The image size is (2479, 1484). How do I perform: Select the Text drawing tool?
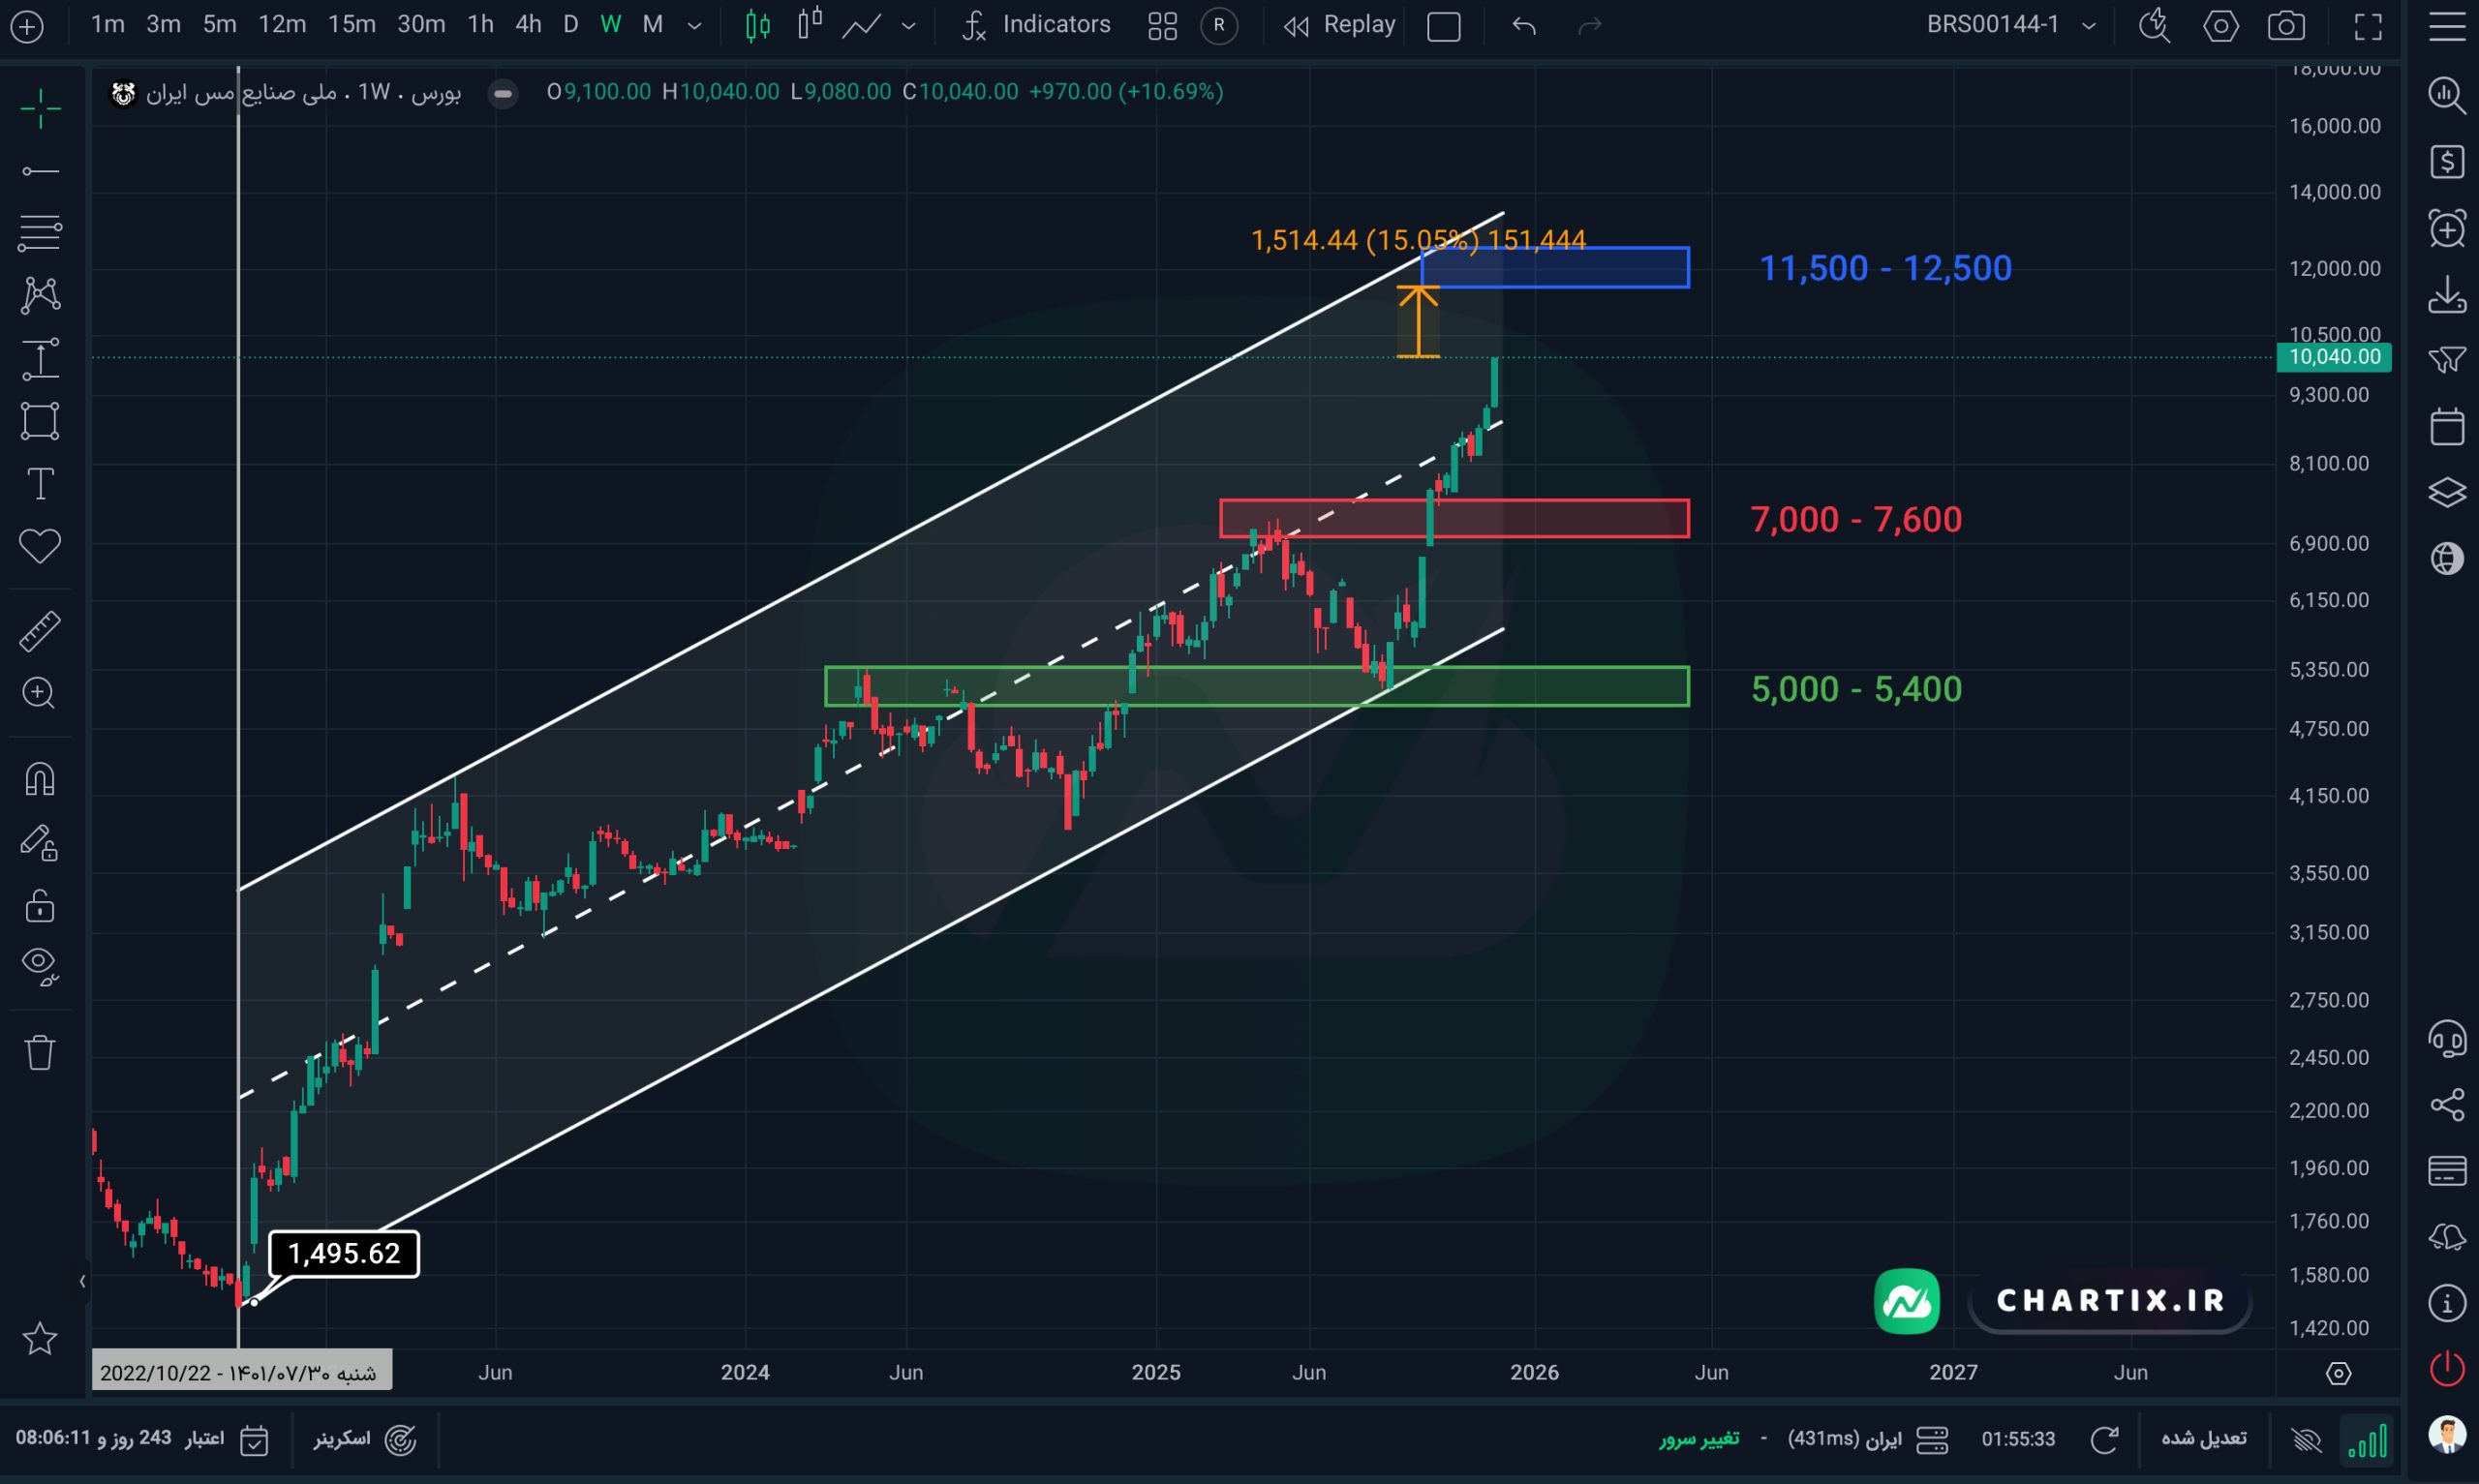coord(40,484)
